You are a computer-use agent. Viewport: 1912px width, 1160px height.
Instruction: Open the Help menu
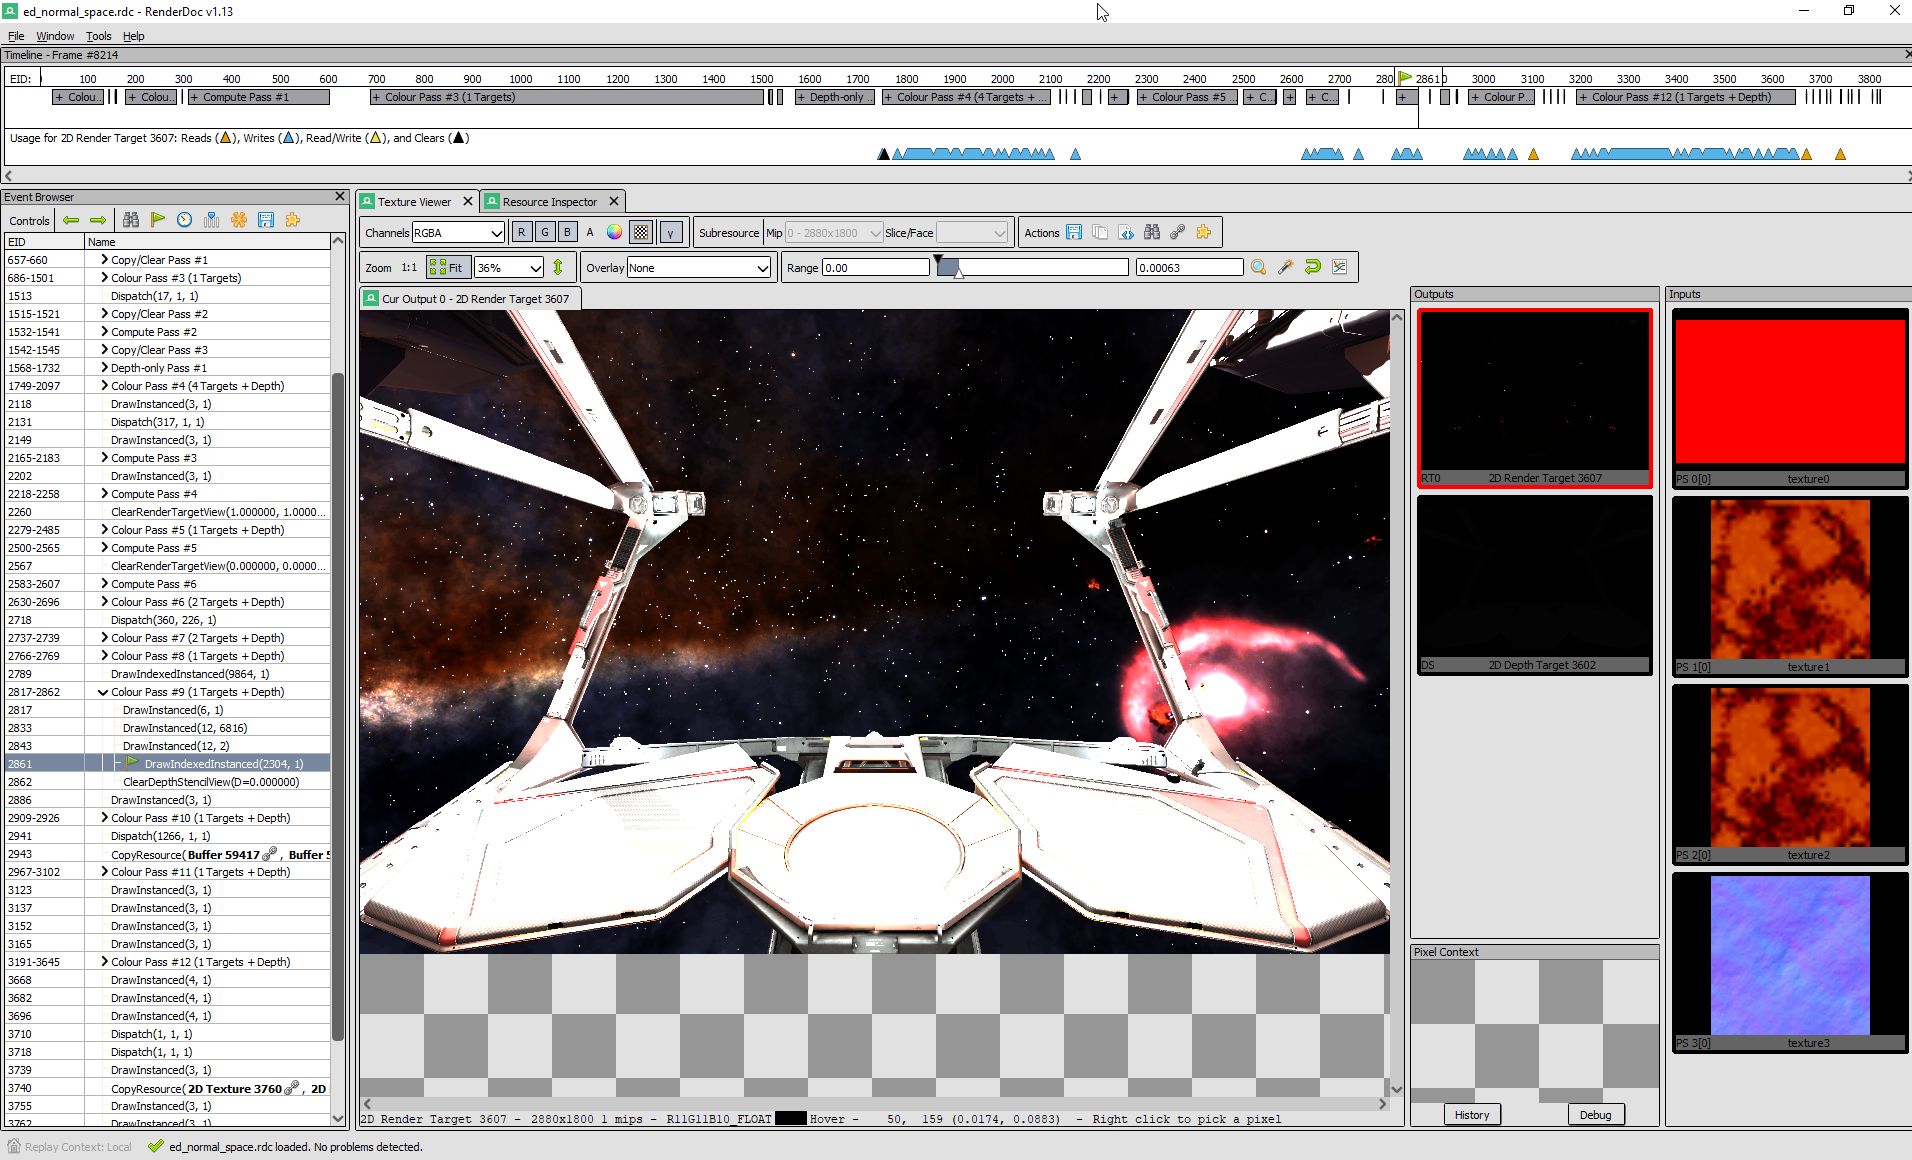click(x=134, y=36)
